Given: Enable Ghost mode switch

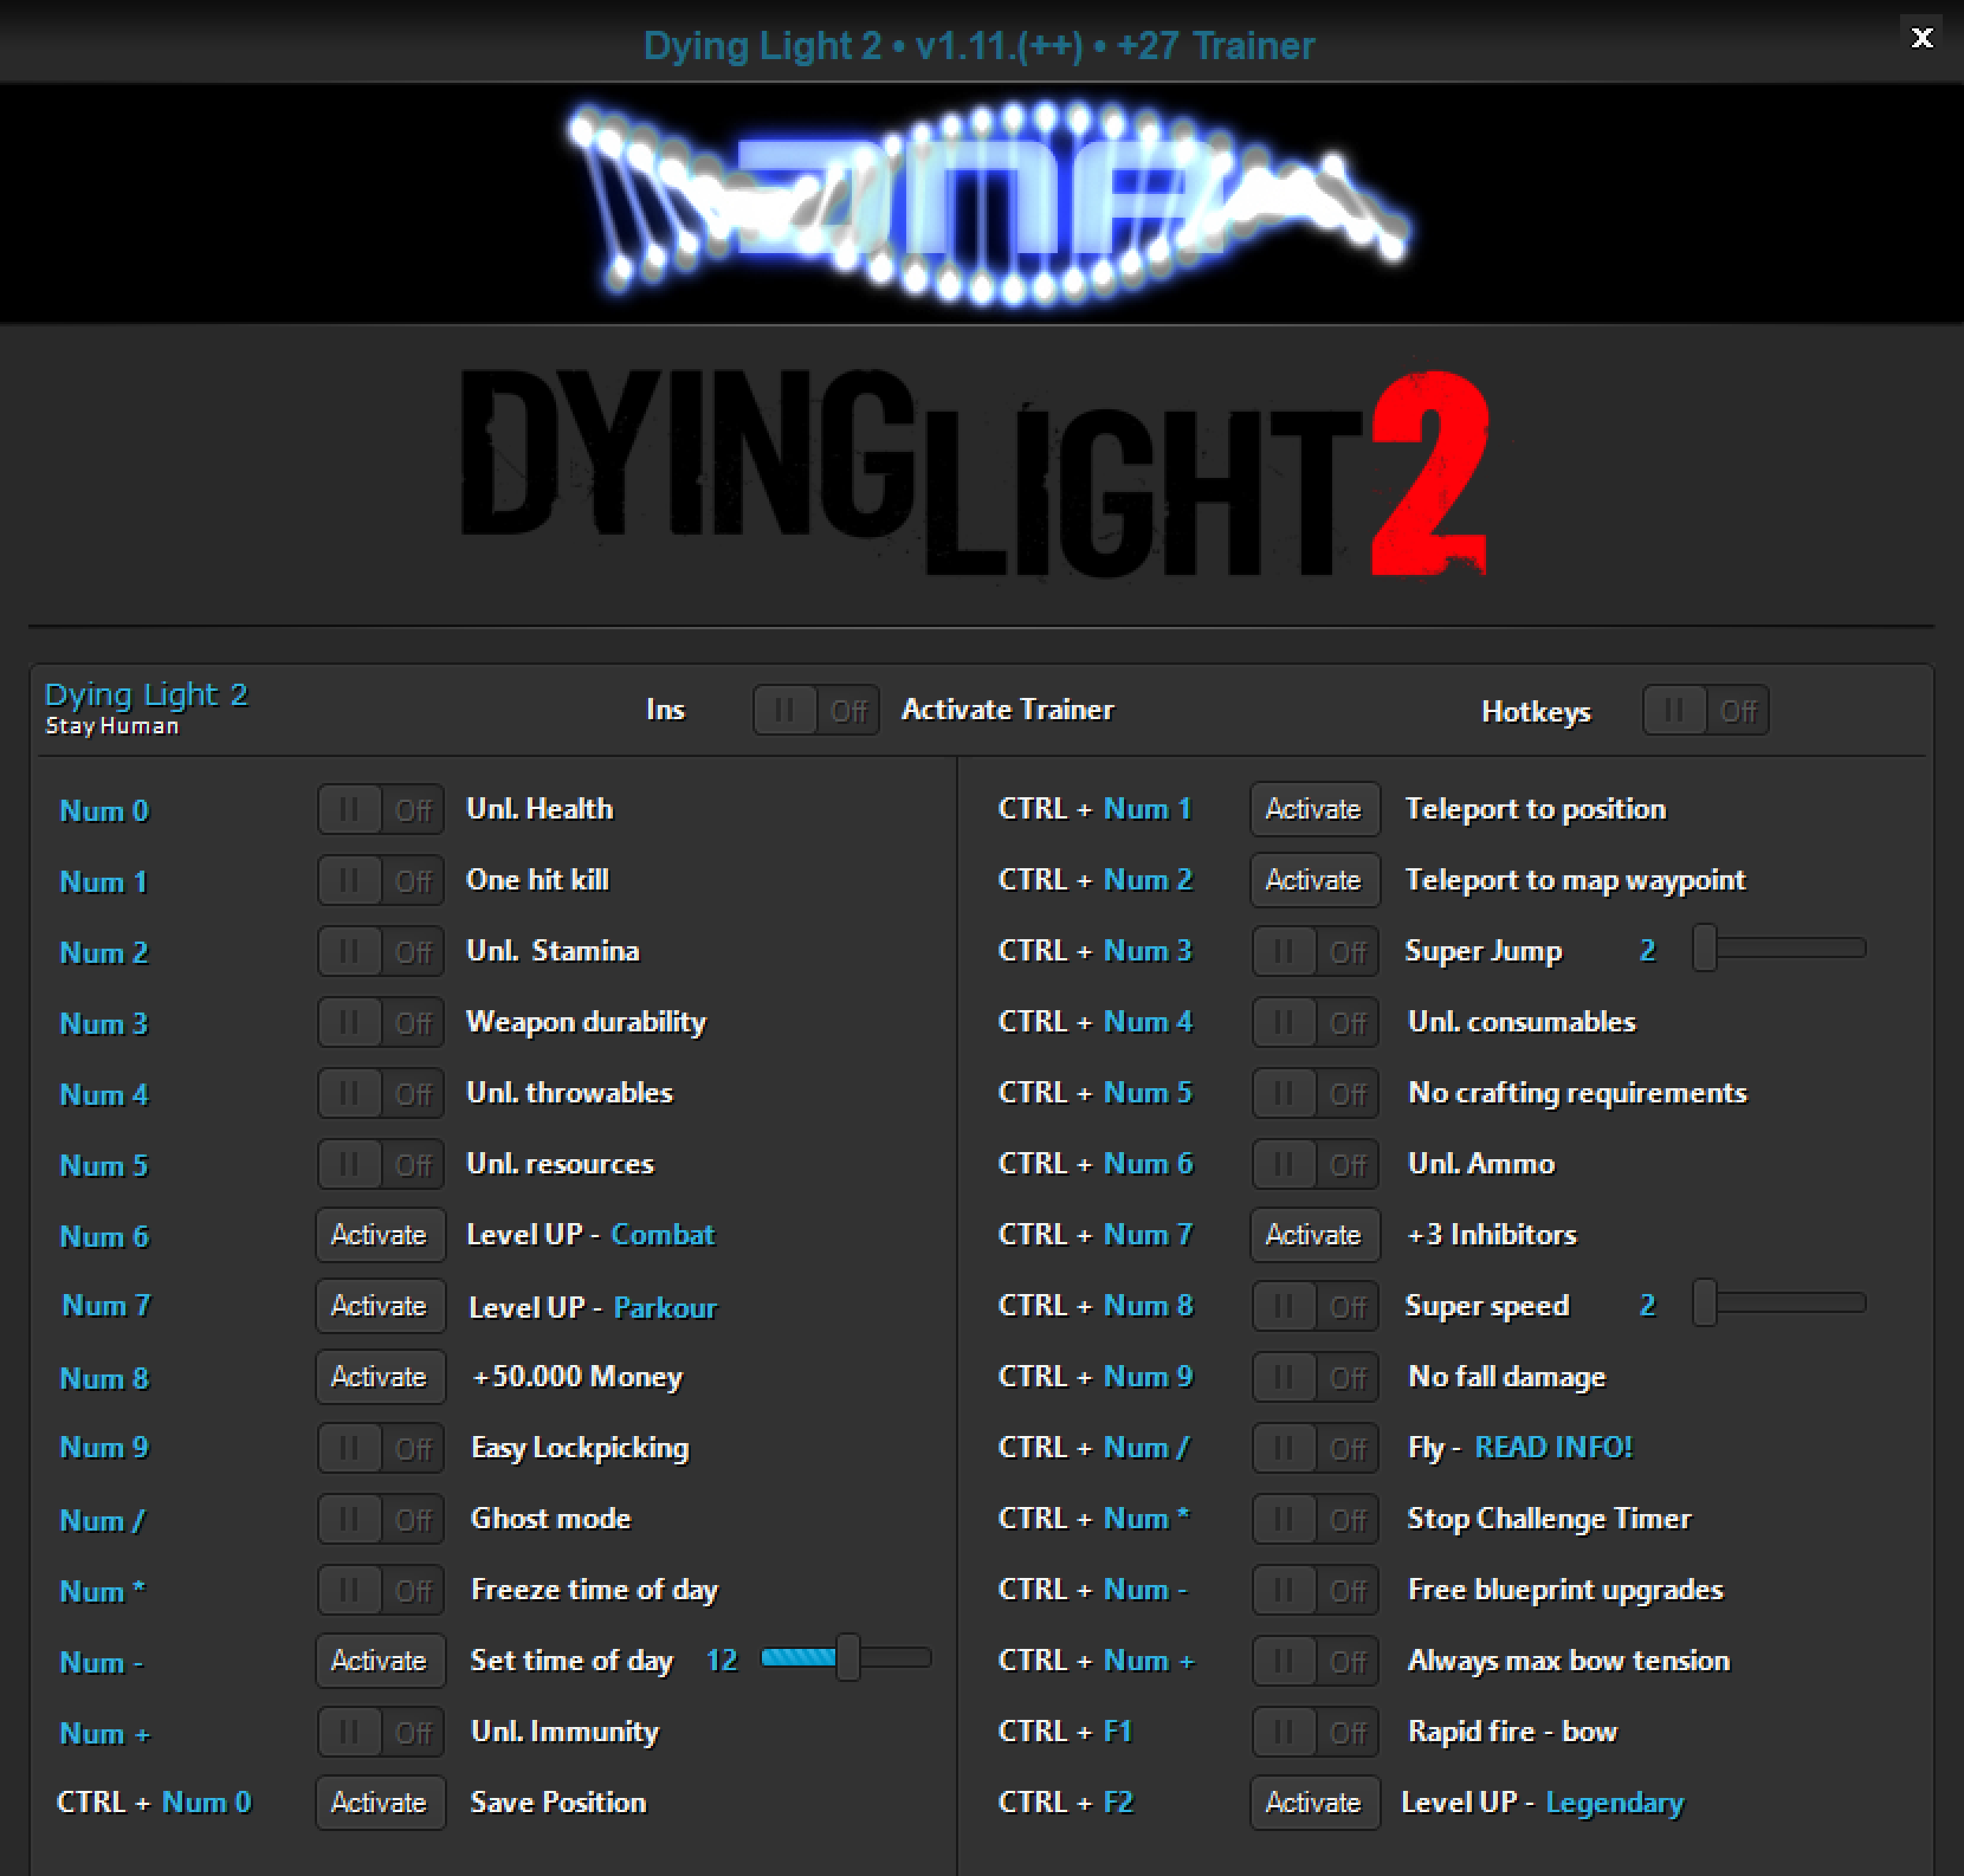Looking at the screenshot, I should pos(381,1519).
